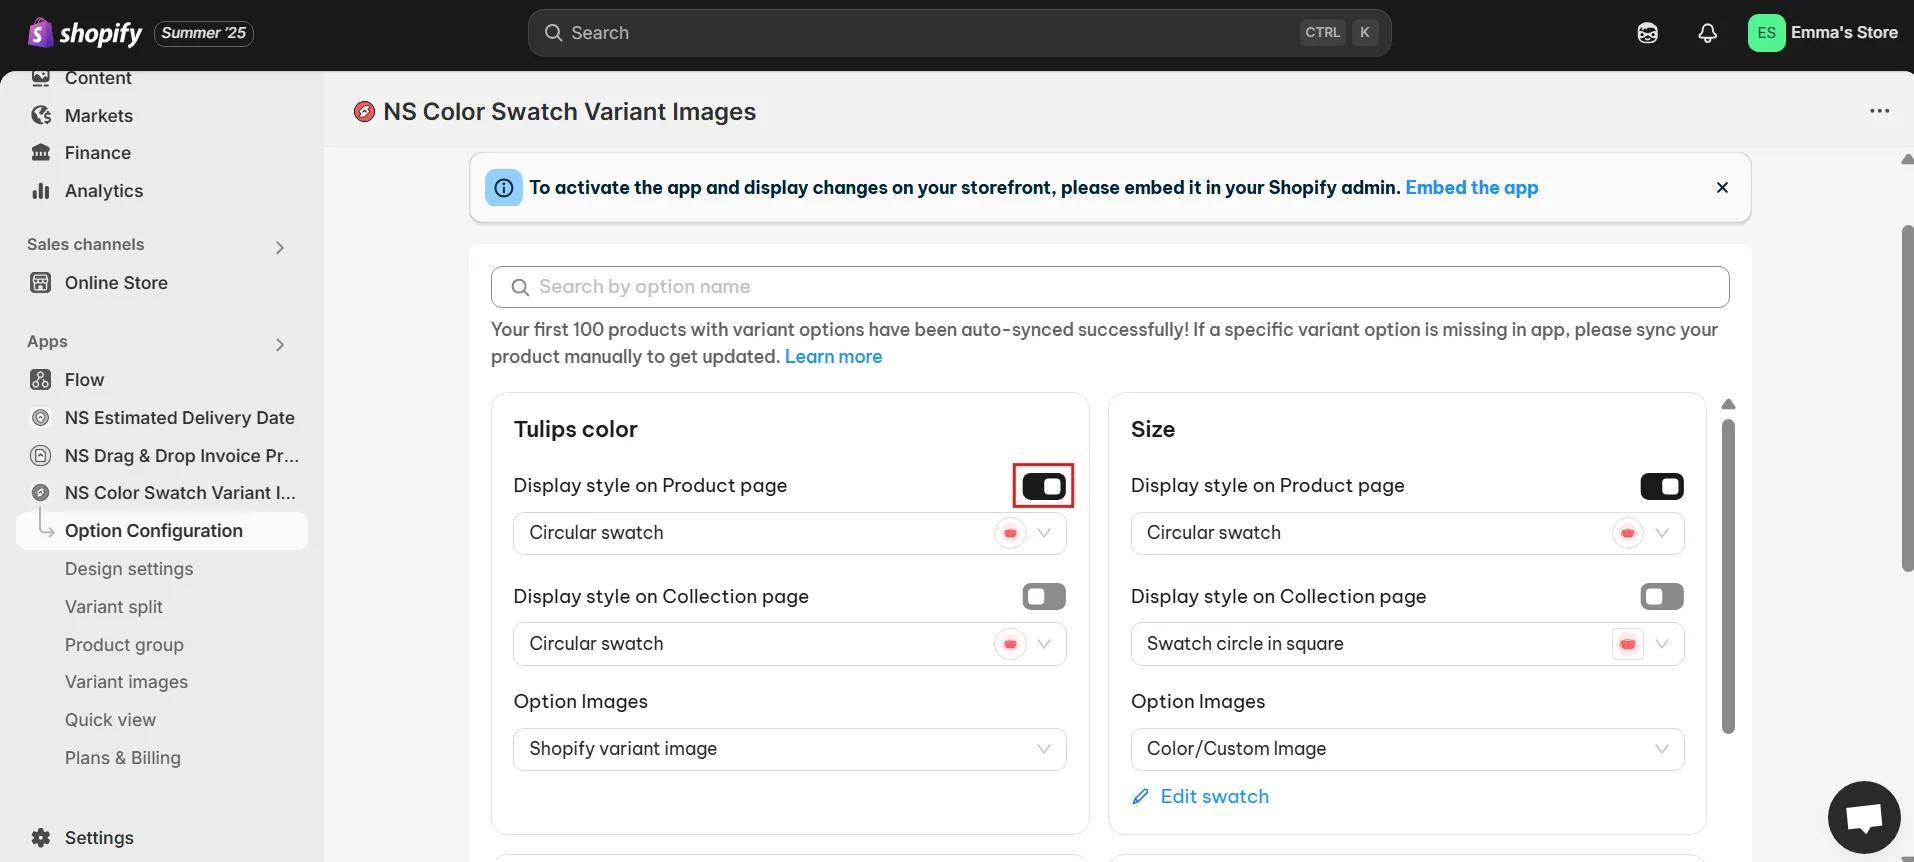Click the Flow app icon
The height and width of the screenshot is (862, 1914).
[41, 380]
